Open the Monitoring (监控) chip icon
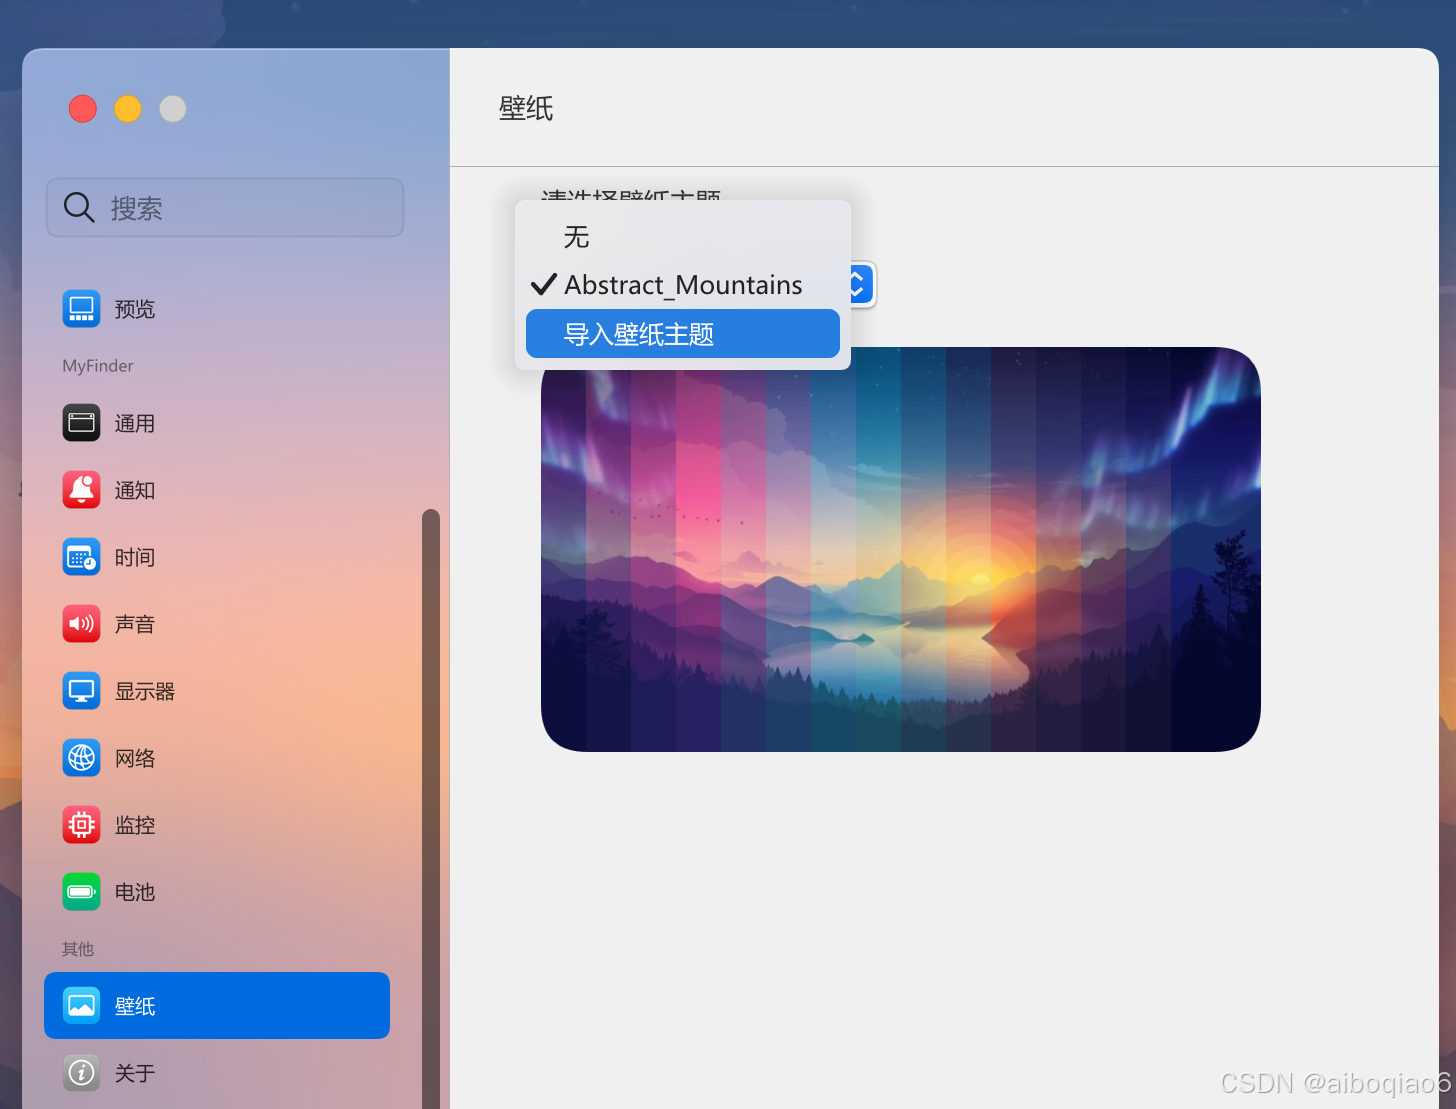The image size is (1456, 1109). (x=81, y=825)
